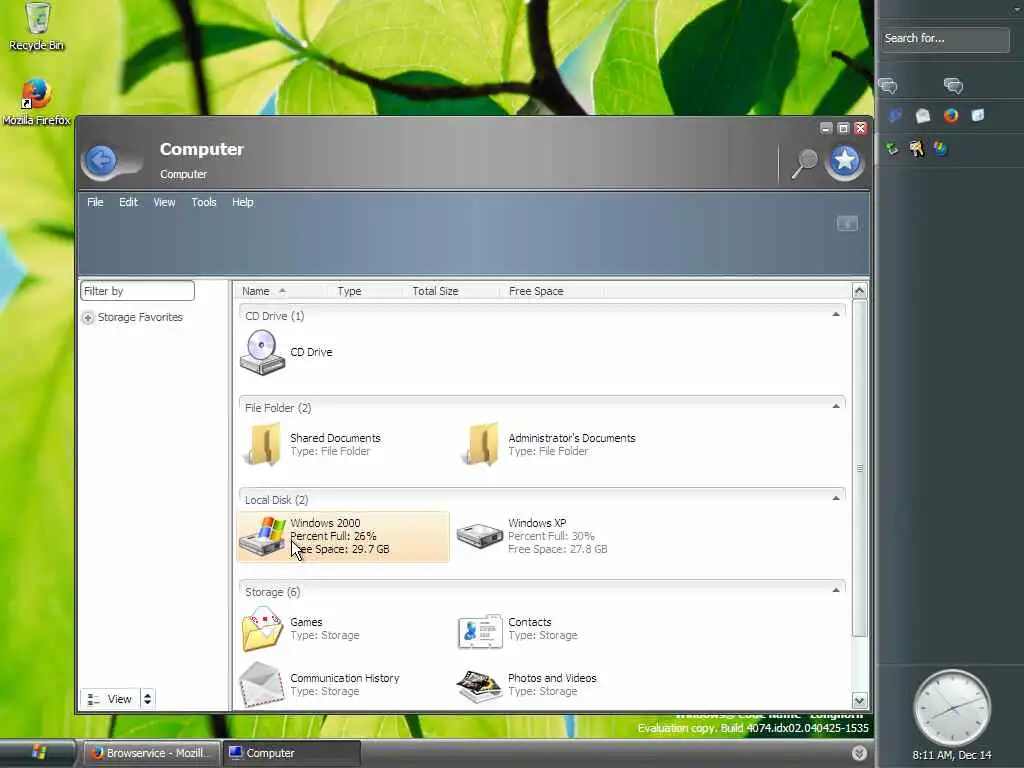Click the 'Storage (6)' group header text
Viewport: 1024px width, 768px height.
tap(272, 592)
